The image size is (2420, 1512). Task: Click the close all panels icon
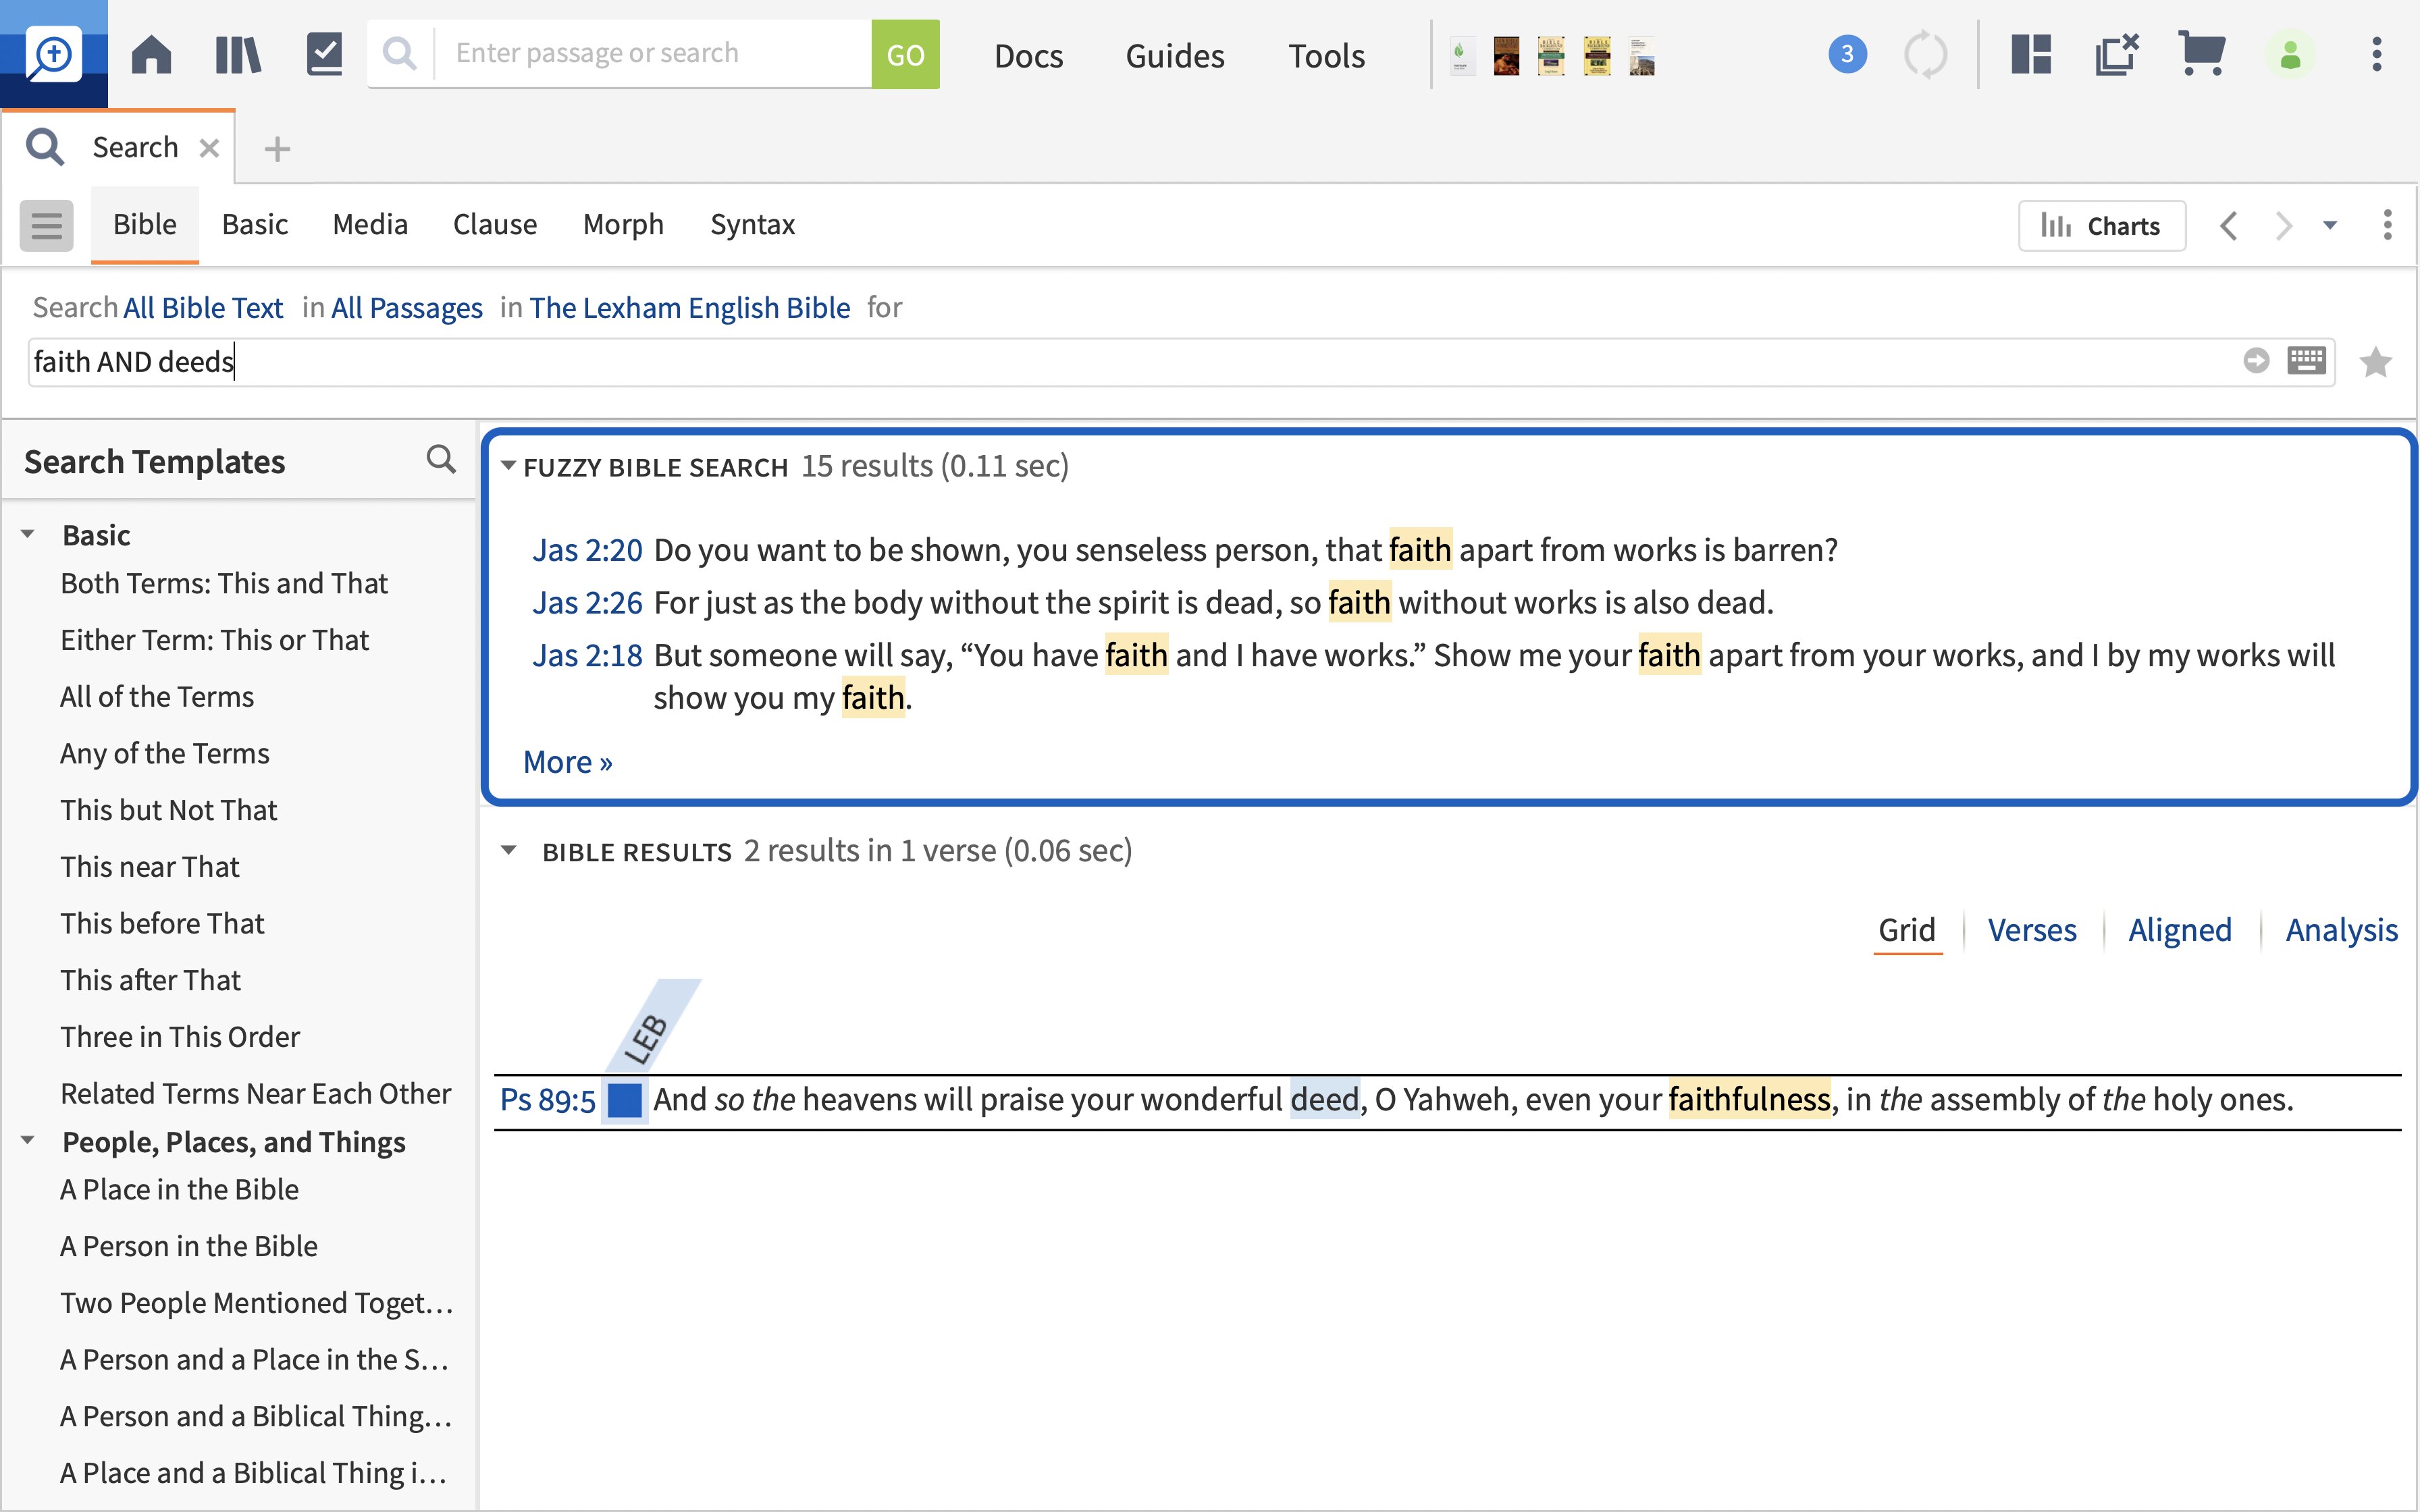(2117, 54)
